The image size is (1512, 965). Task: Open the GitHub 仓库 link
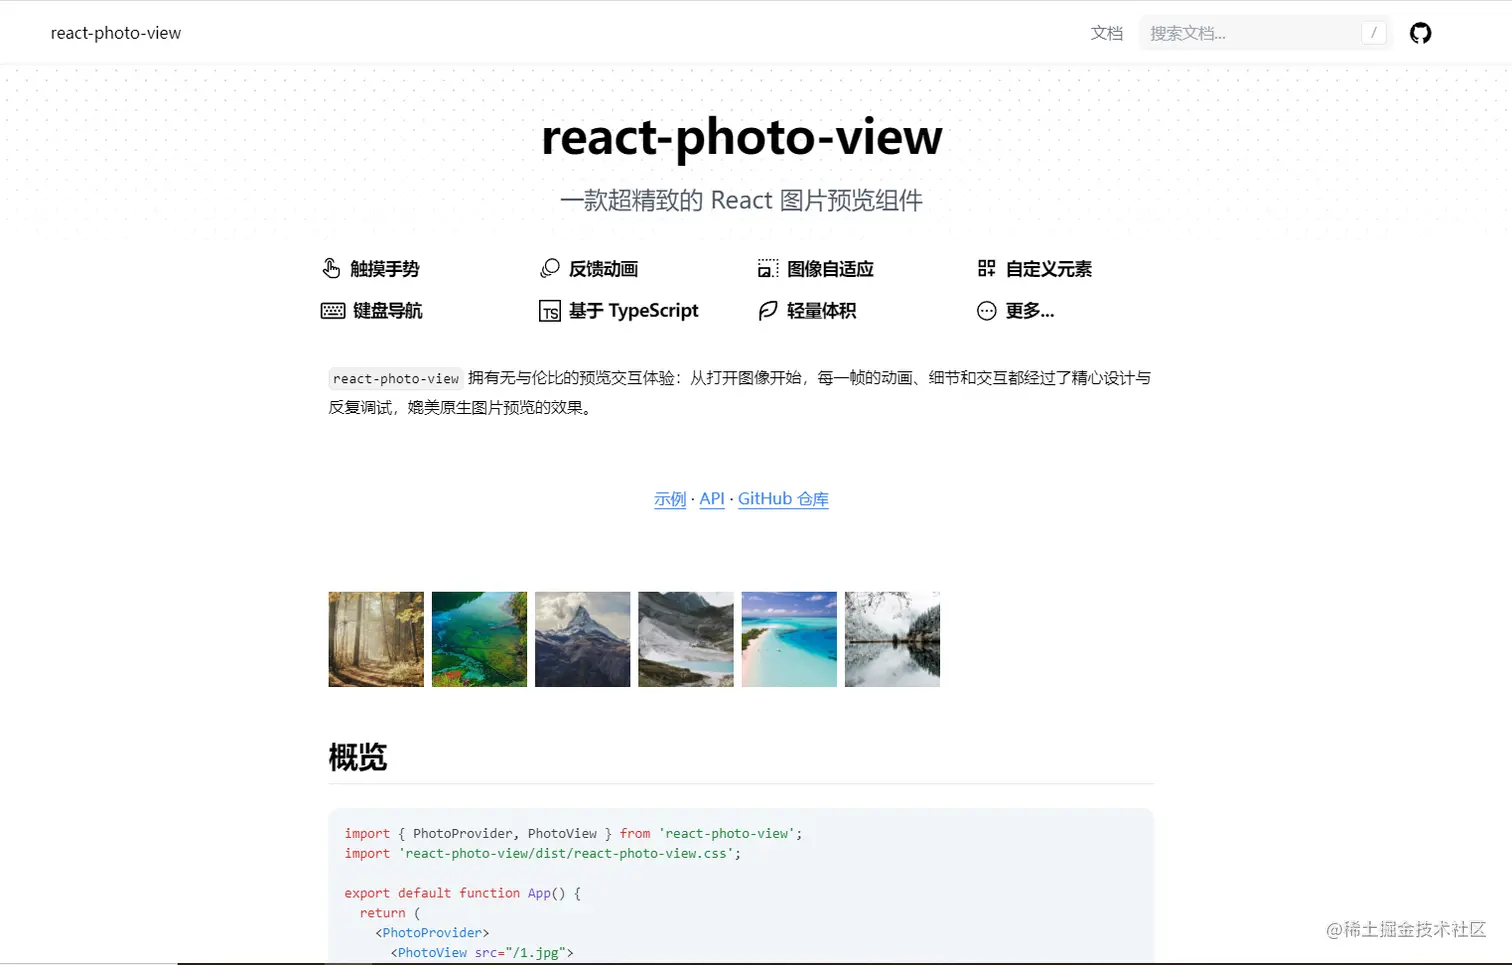tap(783, 499)
